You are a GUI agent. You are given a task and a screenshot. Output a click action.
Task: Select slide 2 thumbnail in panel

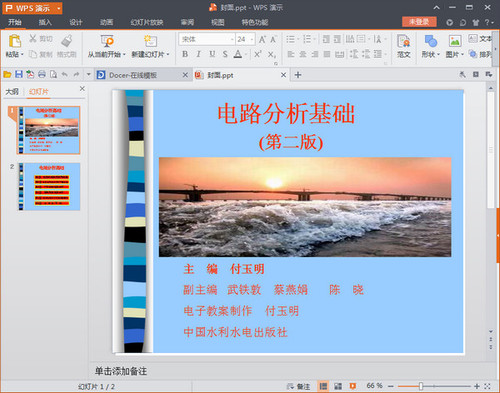click(49, 187)
